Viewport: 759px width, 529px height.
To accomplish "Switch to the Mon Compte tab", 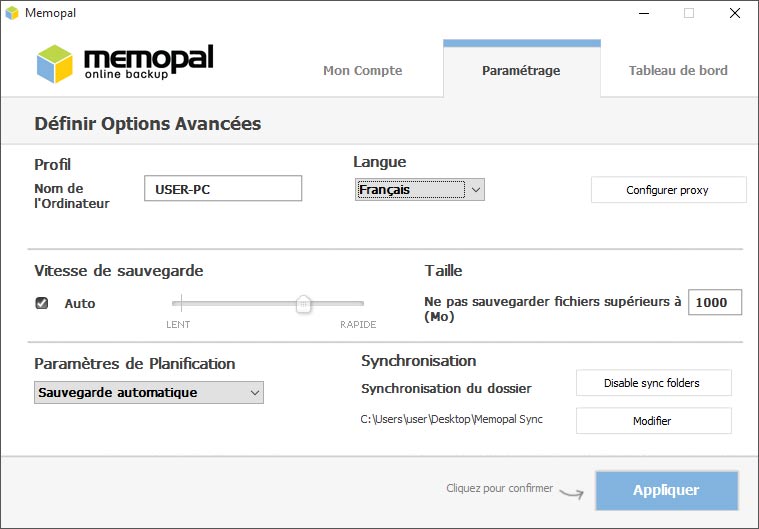I will click(x=363, y=71).
